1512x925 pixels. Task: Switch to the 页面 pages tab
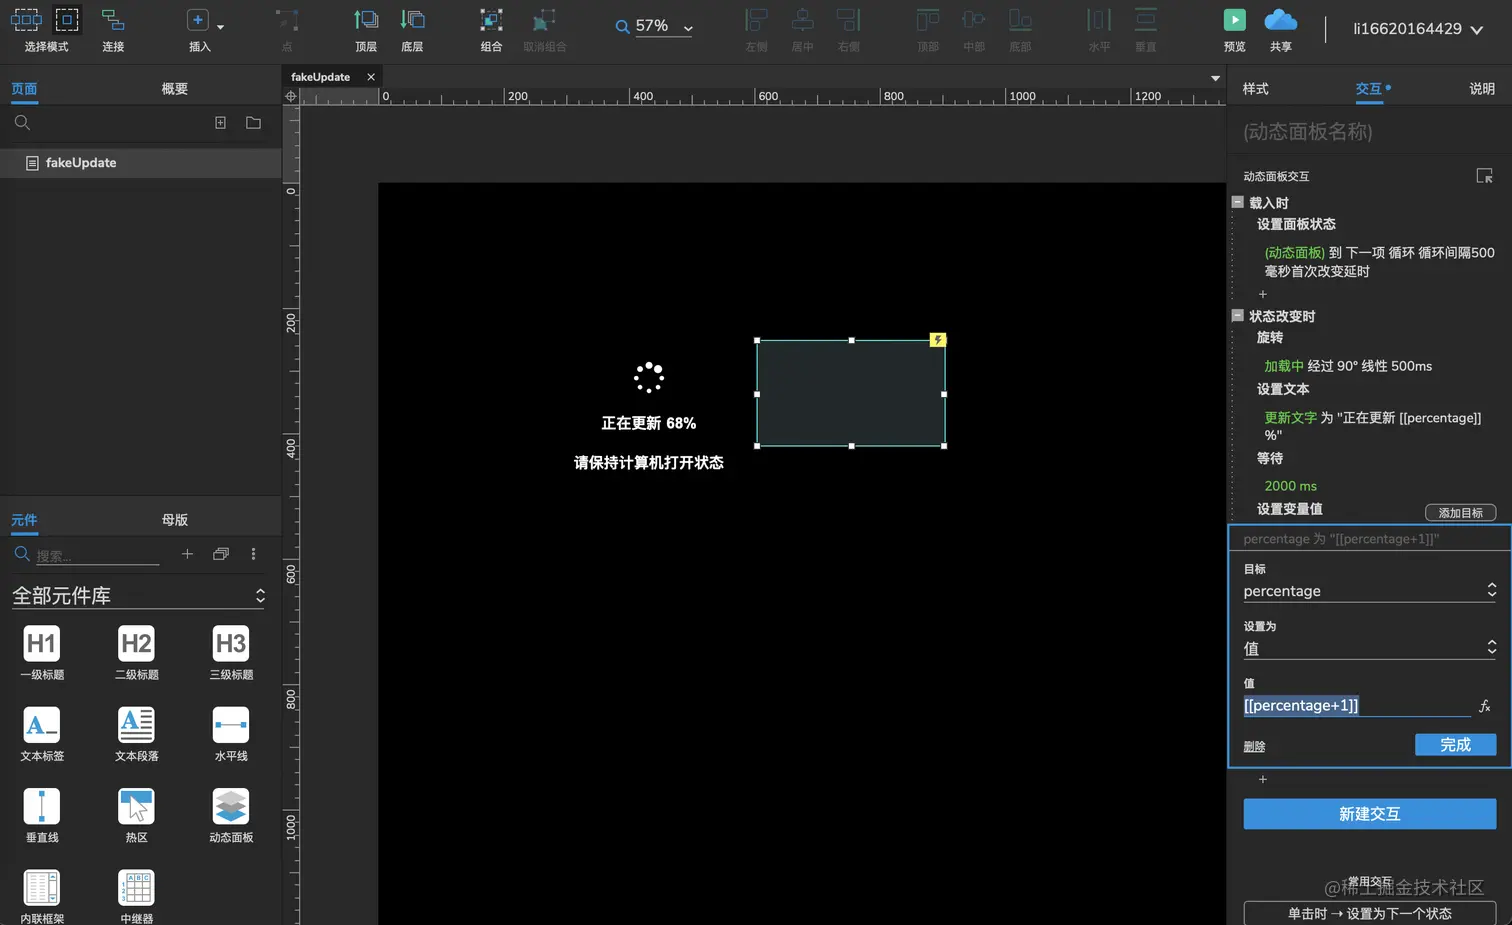(24, 89)
